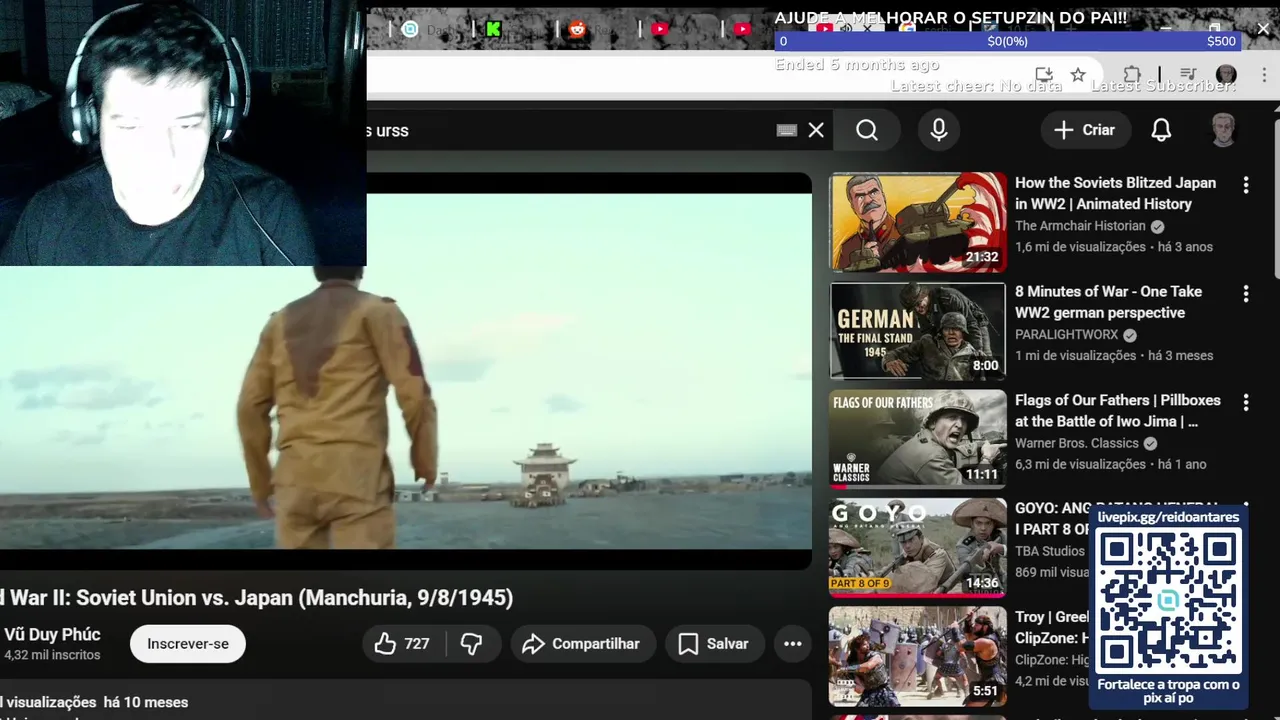Screen dimensions: 1280x720
Task: Open the Criar create menu
Action: [x=1084, y=130]
